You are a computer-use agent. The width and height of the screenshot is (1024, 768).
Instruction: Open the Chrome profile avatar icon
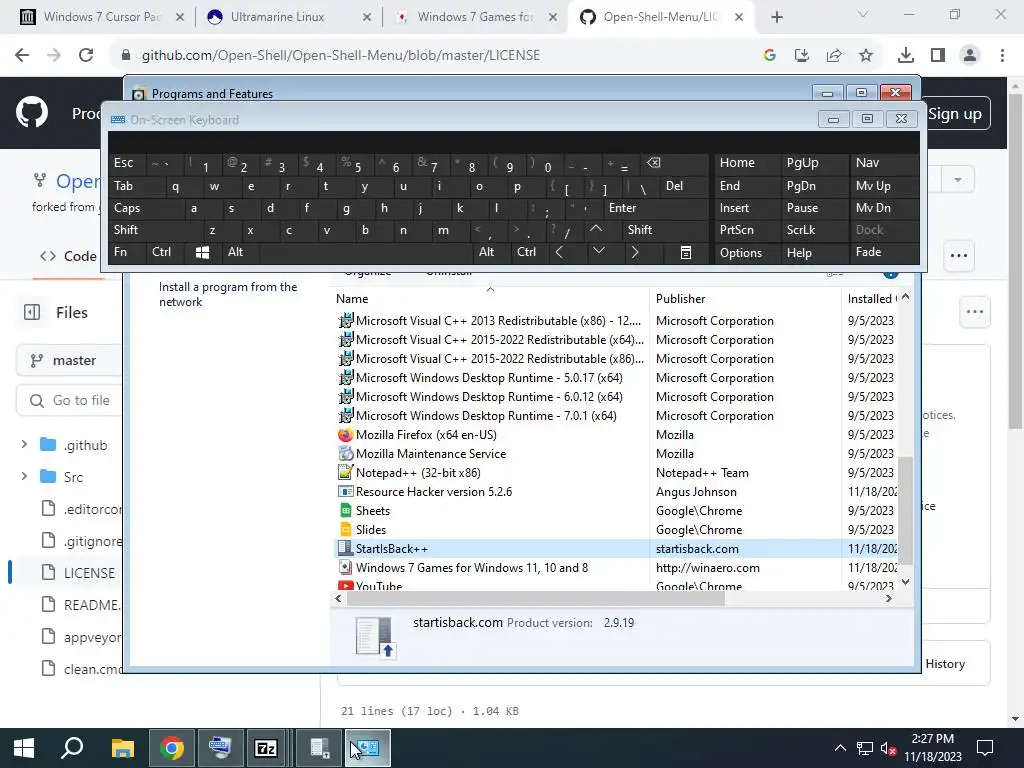pyautogui.click(x=970, y=56)
